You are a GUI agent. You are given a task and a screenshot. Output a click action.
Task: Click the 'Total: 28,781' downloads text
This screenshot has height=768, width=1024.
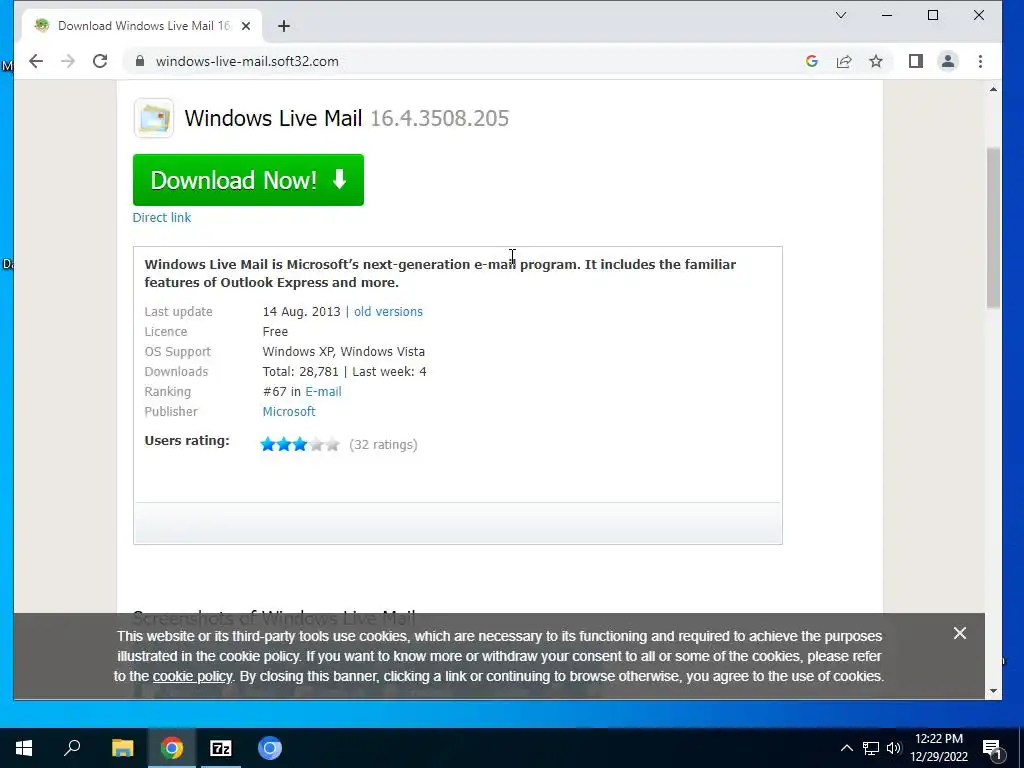coord(300,372)
